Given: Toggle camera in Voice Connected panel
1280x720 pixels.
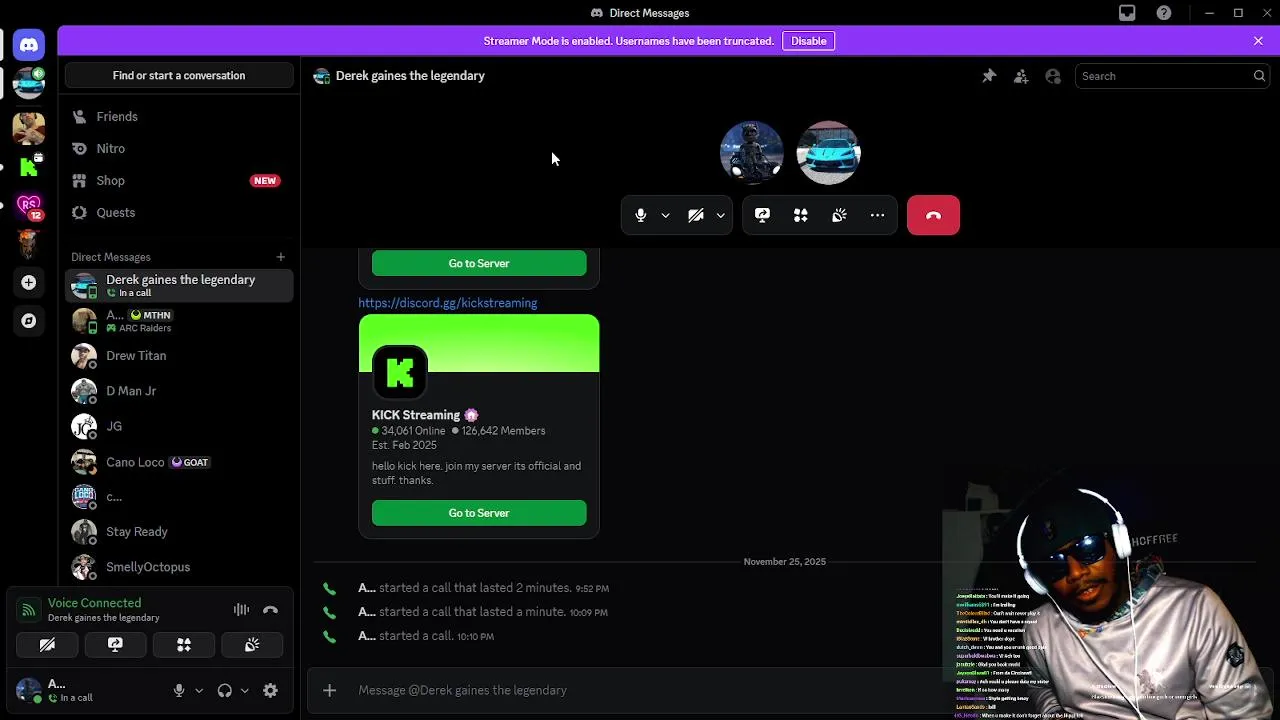Looking at the screenshot, I should [47, 645].
